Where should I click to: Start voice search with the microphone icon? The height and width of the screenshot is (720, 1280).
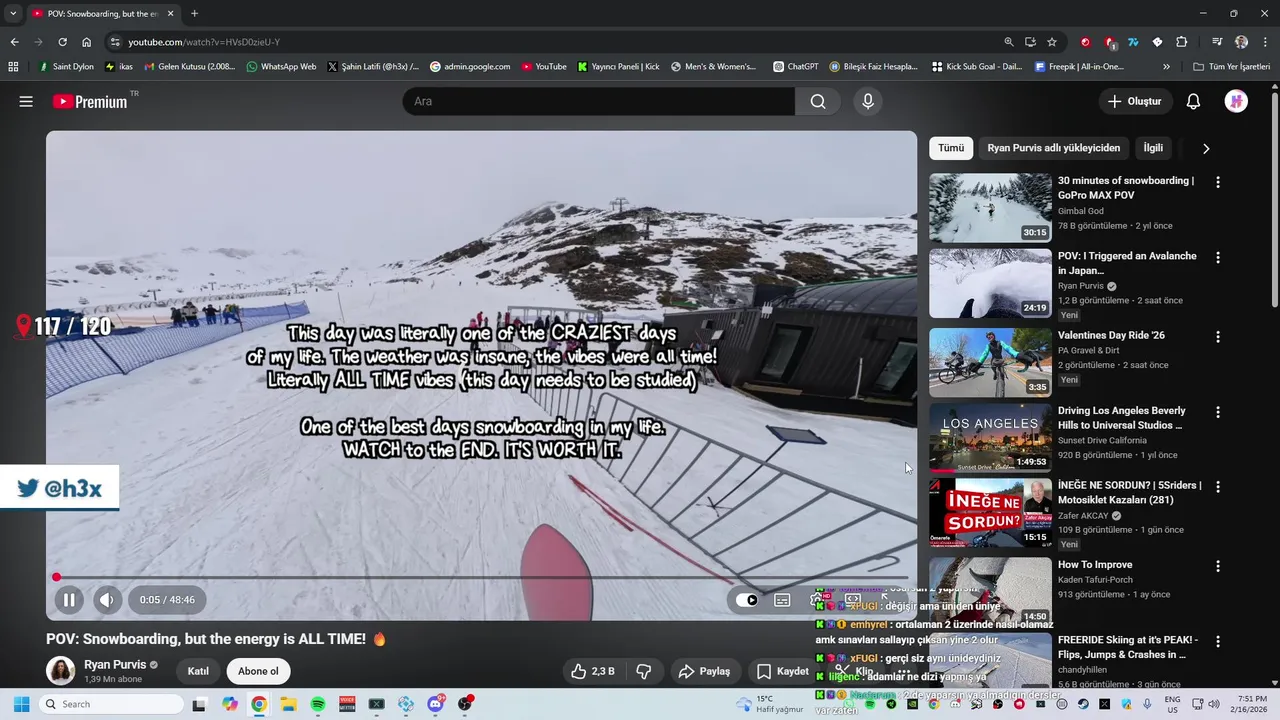coord(868,101)
